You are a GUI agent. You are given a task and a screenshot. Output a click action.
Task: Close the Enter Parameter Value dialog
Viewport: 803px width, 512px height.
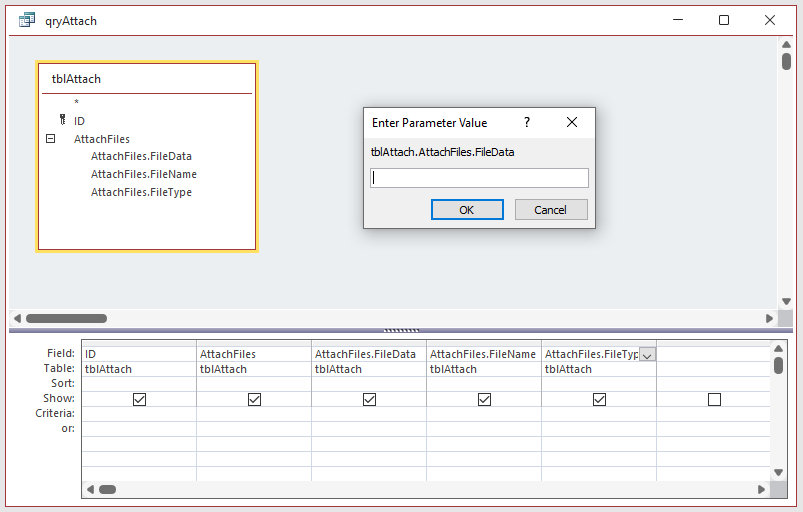pyautogui.click(x=572, y=122)
